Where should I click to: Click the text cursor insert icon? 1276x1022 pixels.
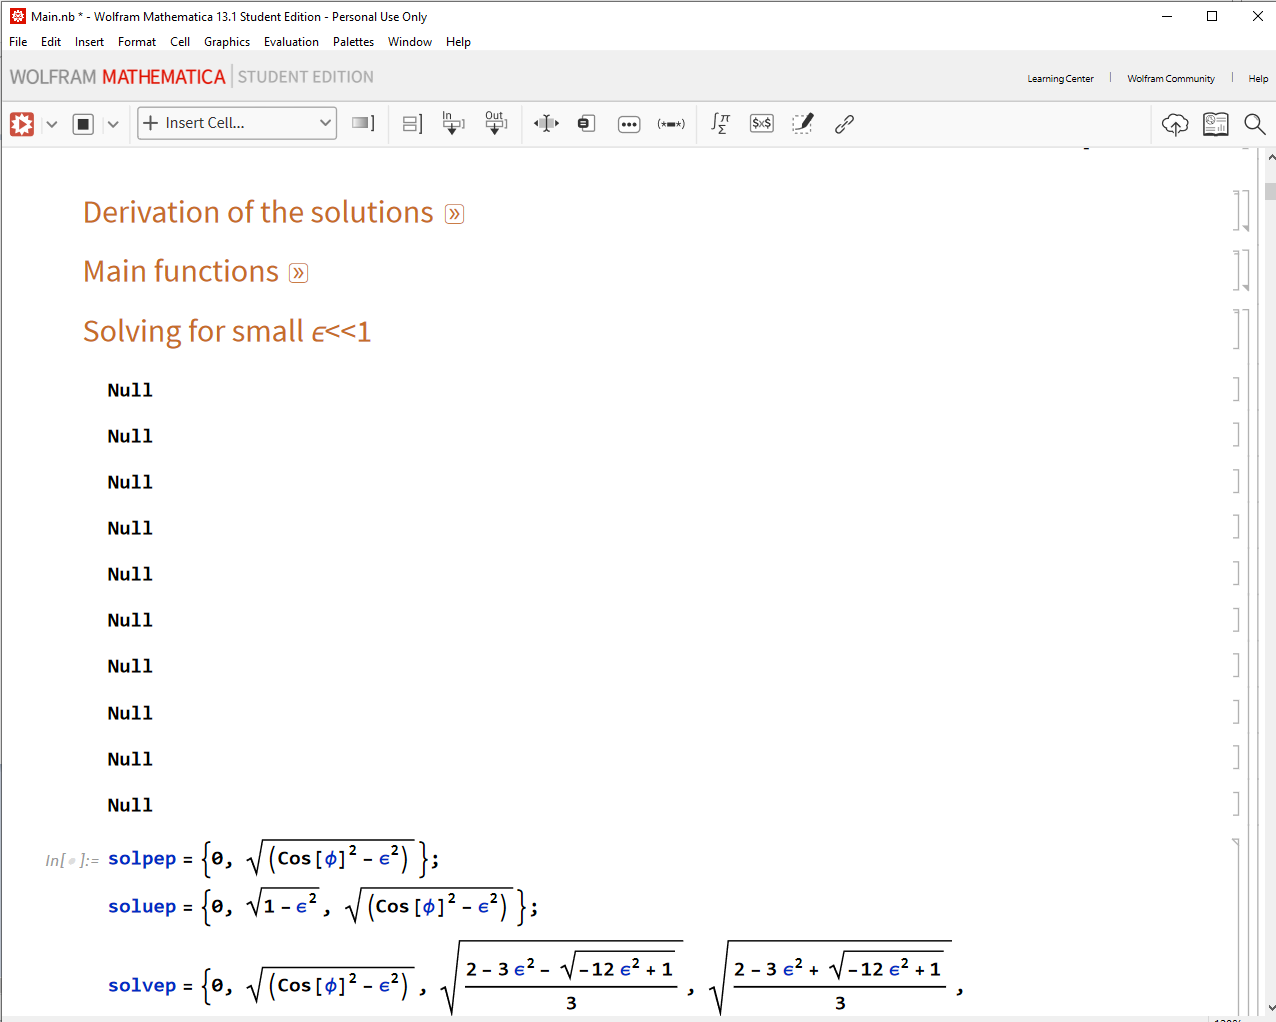click(546, 124)
